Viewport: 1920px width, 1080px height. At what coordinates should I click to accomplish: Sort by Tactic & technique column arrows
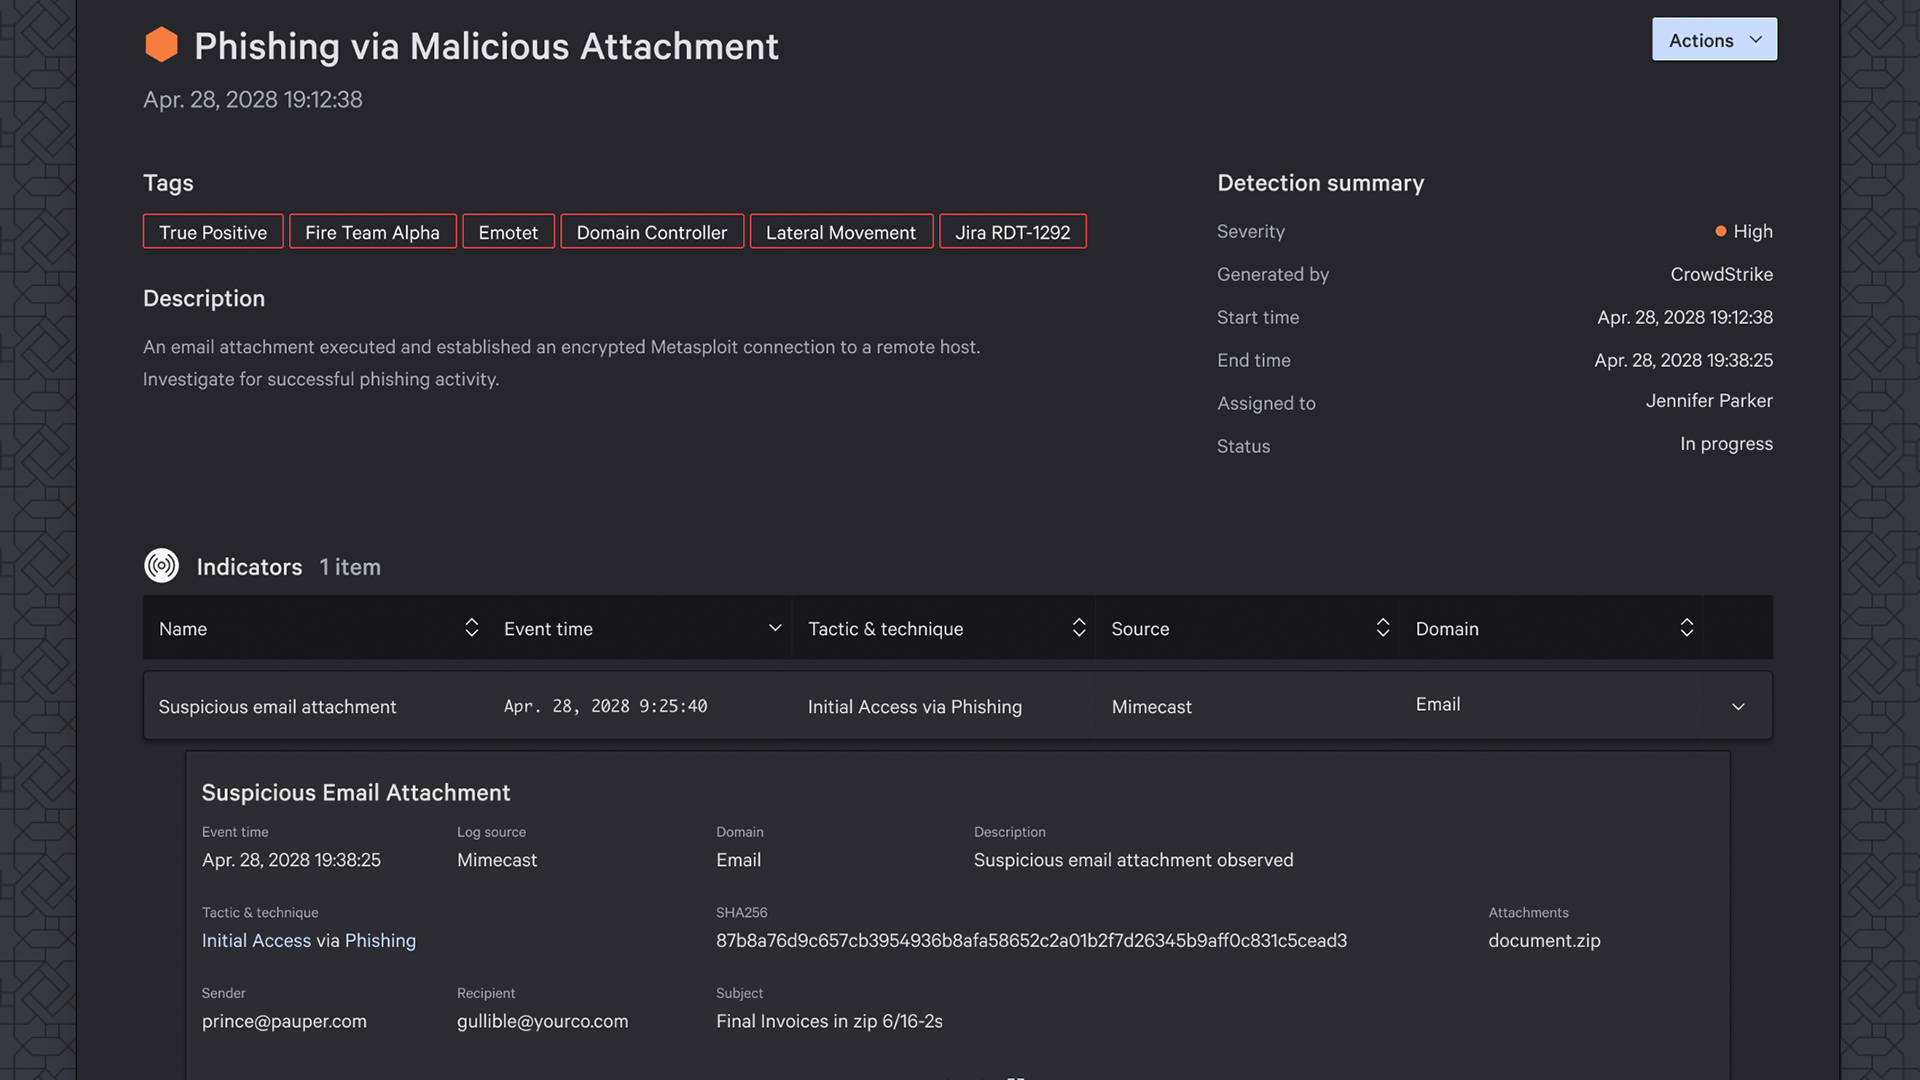pos(1078,628)
